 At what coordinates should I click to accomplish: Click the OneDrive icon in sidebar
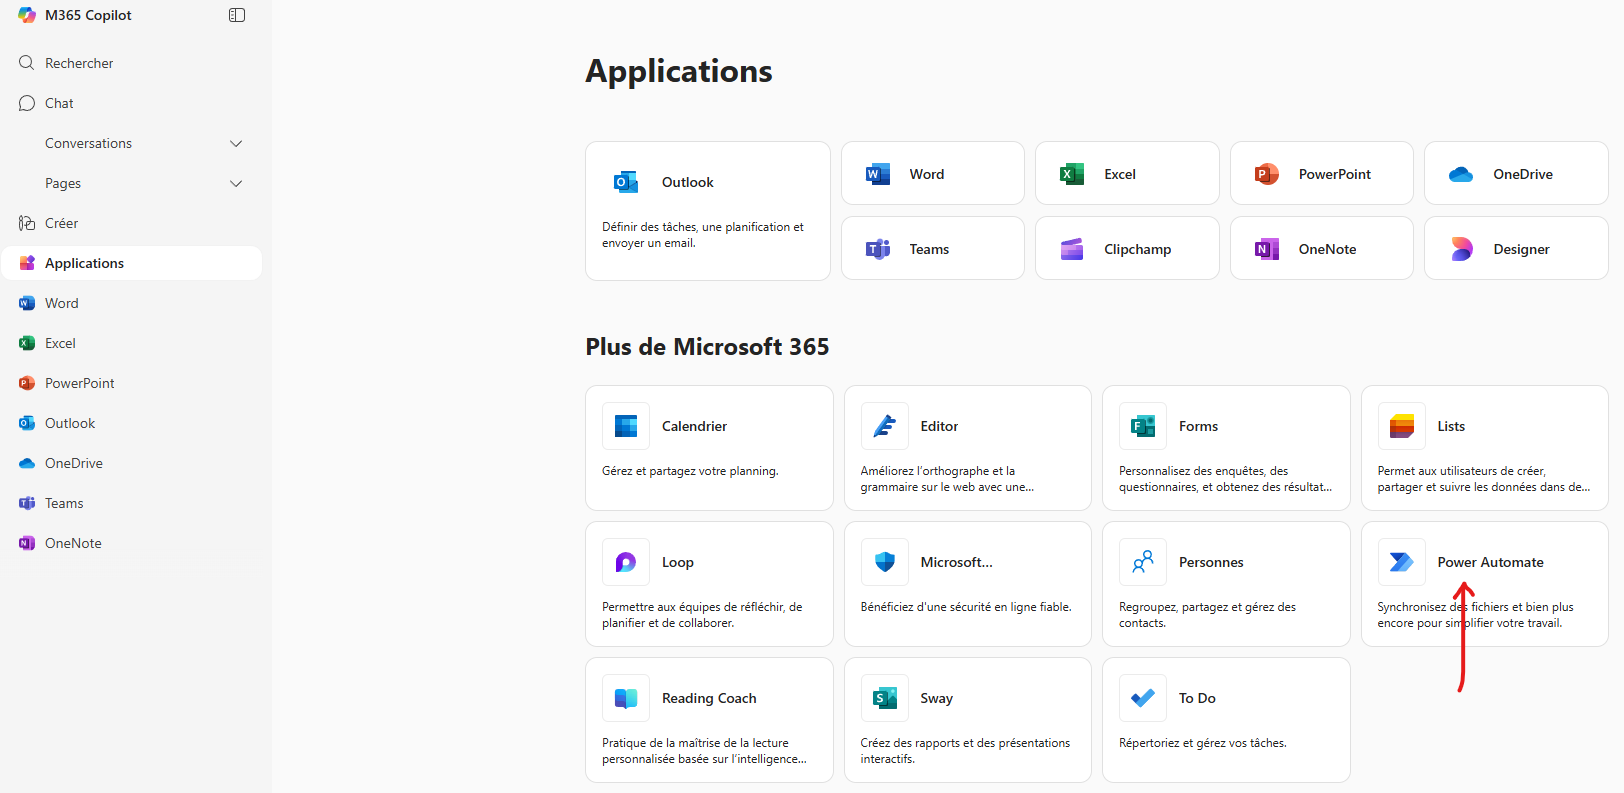[27, 463]
